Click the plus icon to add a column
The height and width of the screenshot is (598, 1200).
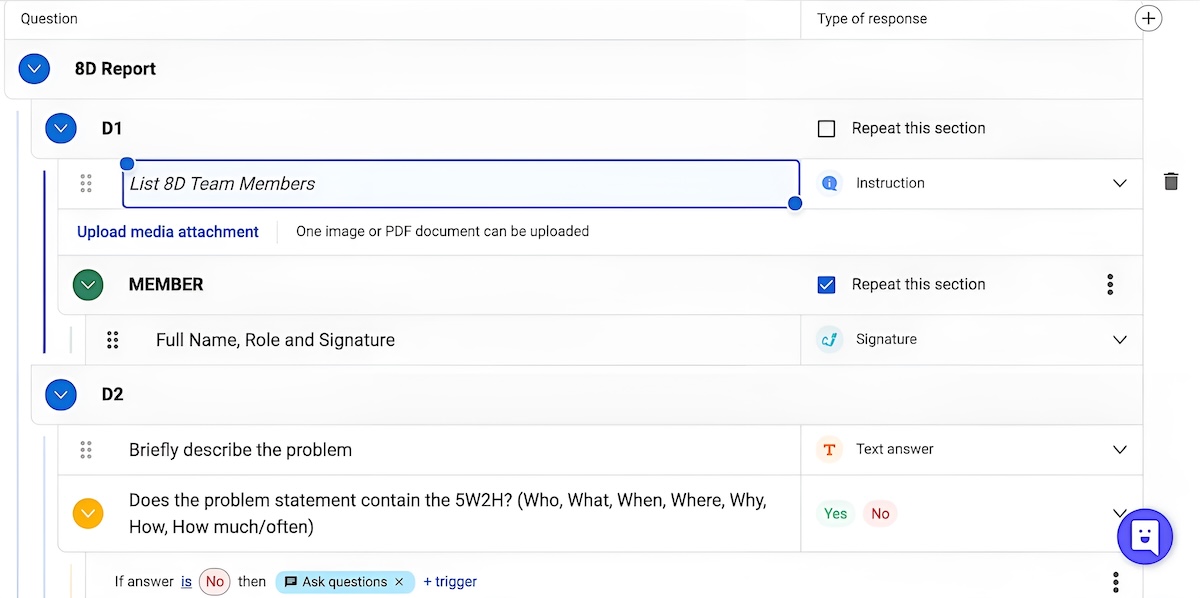(x=1149, y=18)
